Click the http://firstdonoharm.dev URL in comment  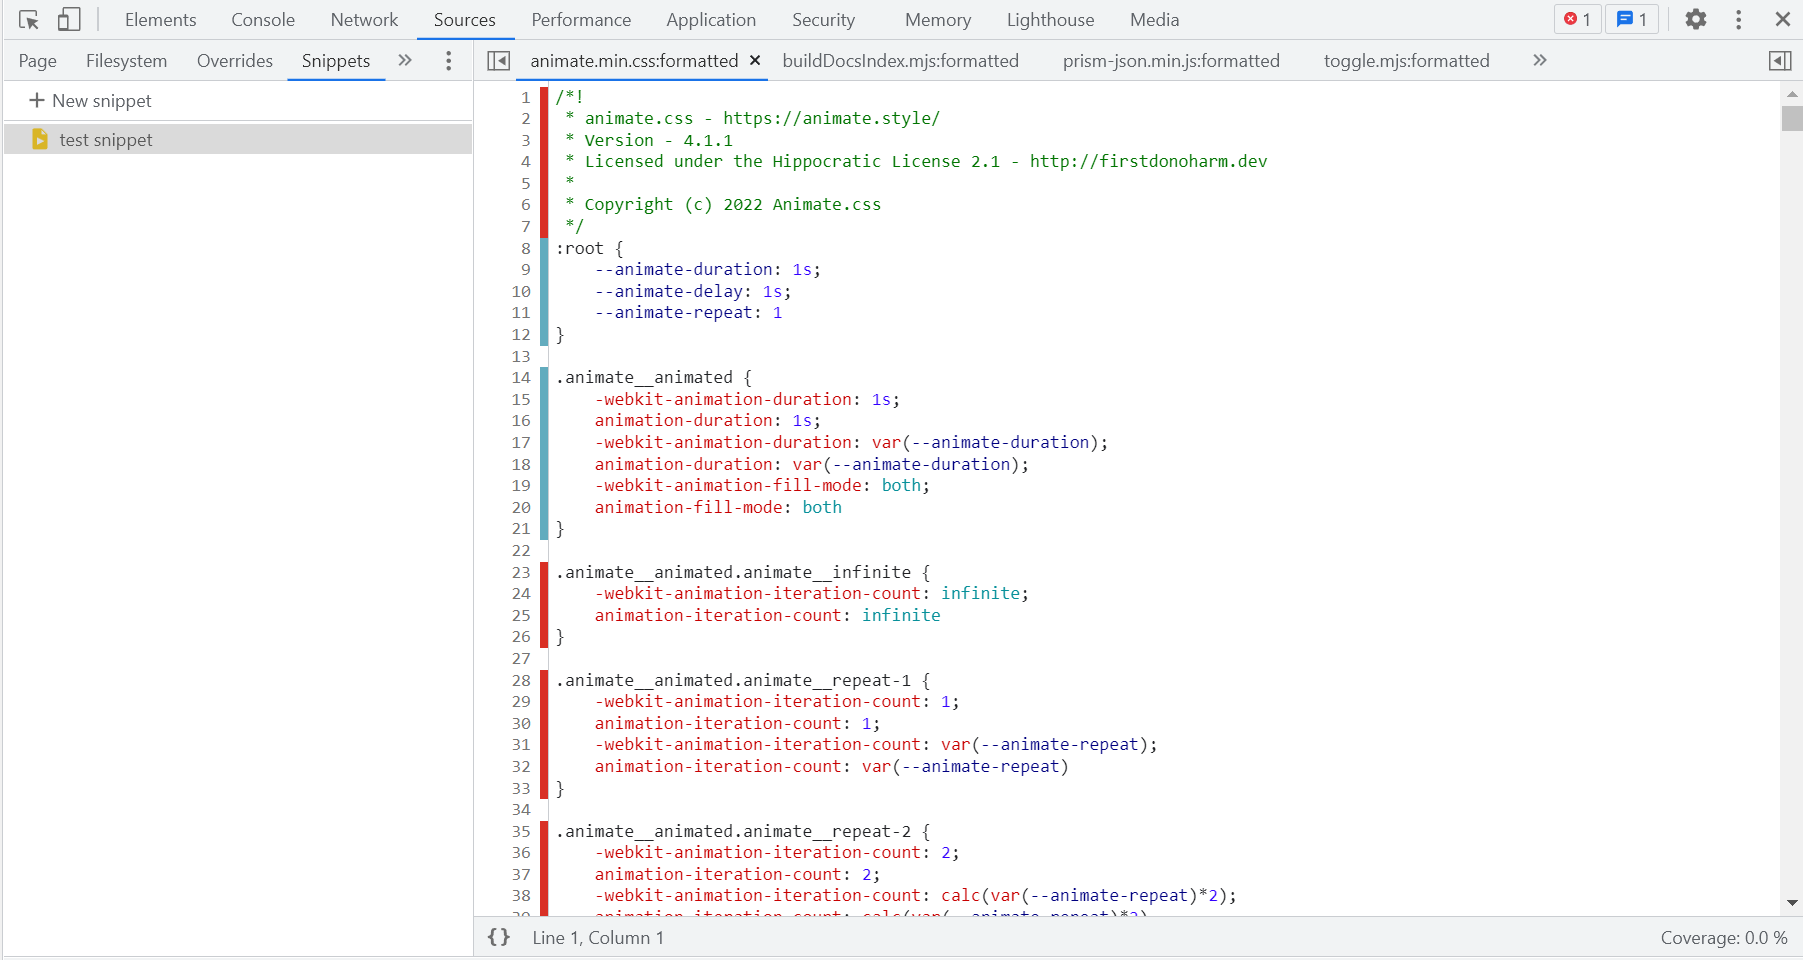click(x=1149, y=161)
